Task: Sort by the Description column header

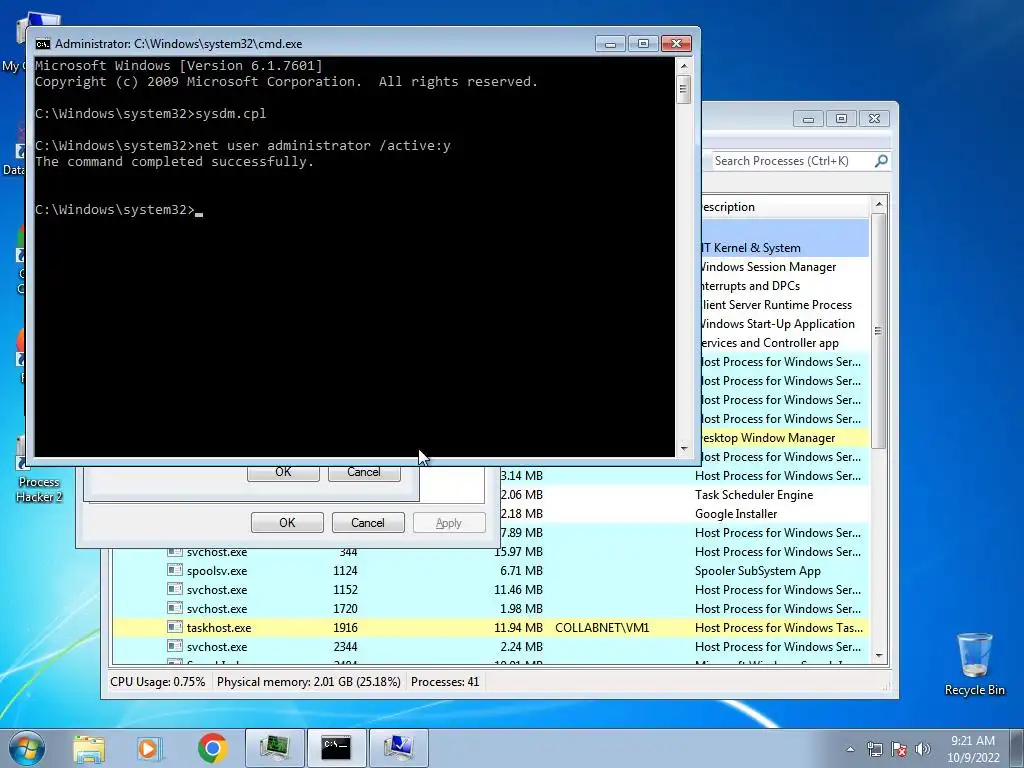Action: (784, 207)
